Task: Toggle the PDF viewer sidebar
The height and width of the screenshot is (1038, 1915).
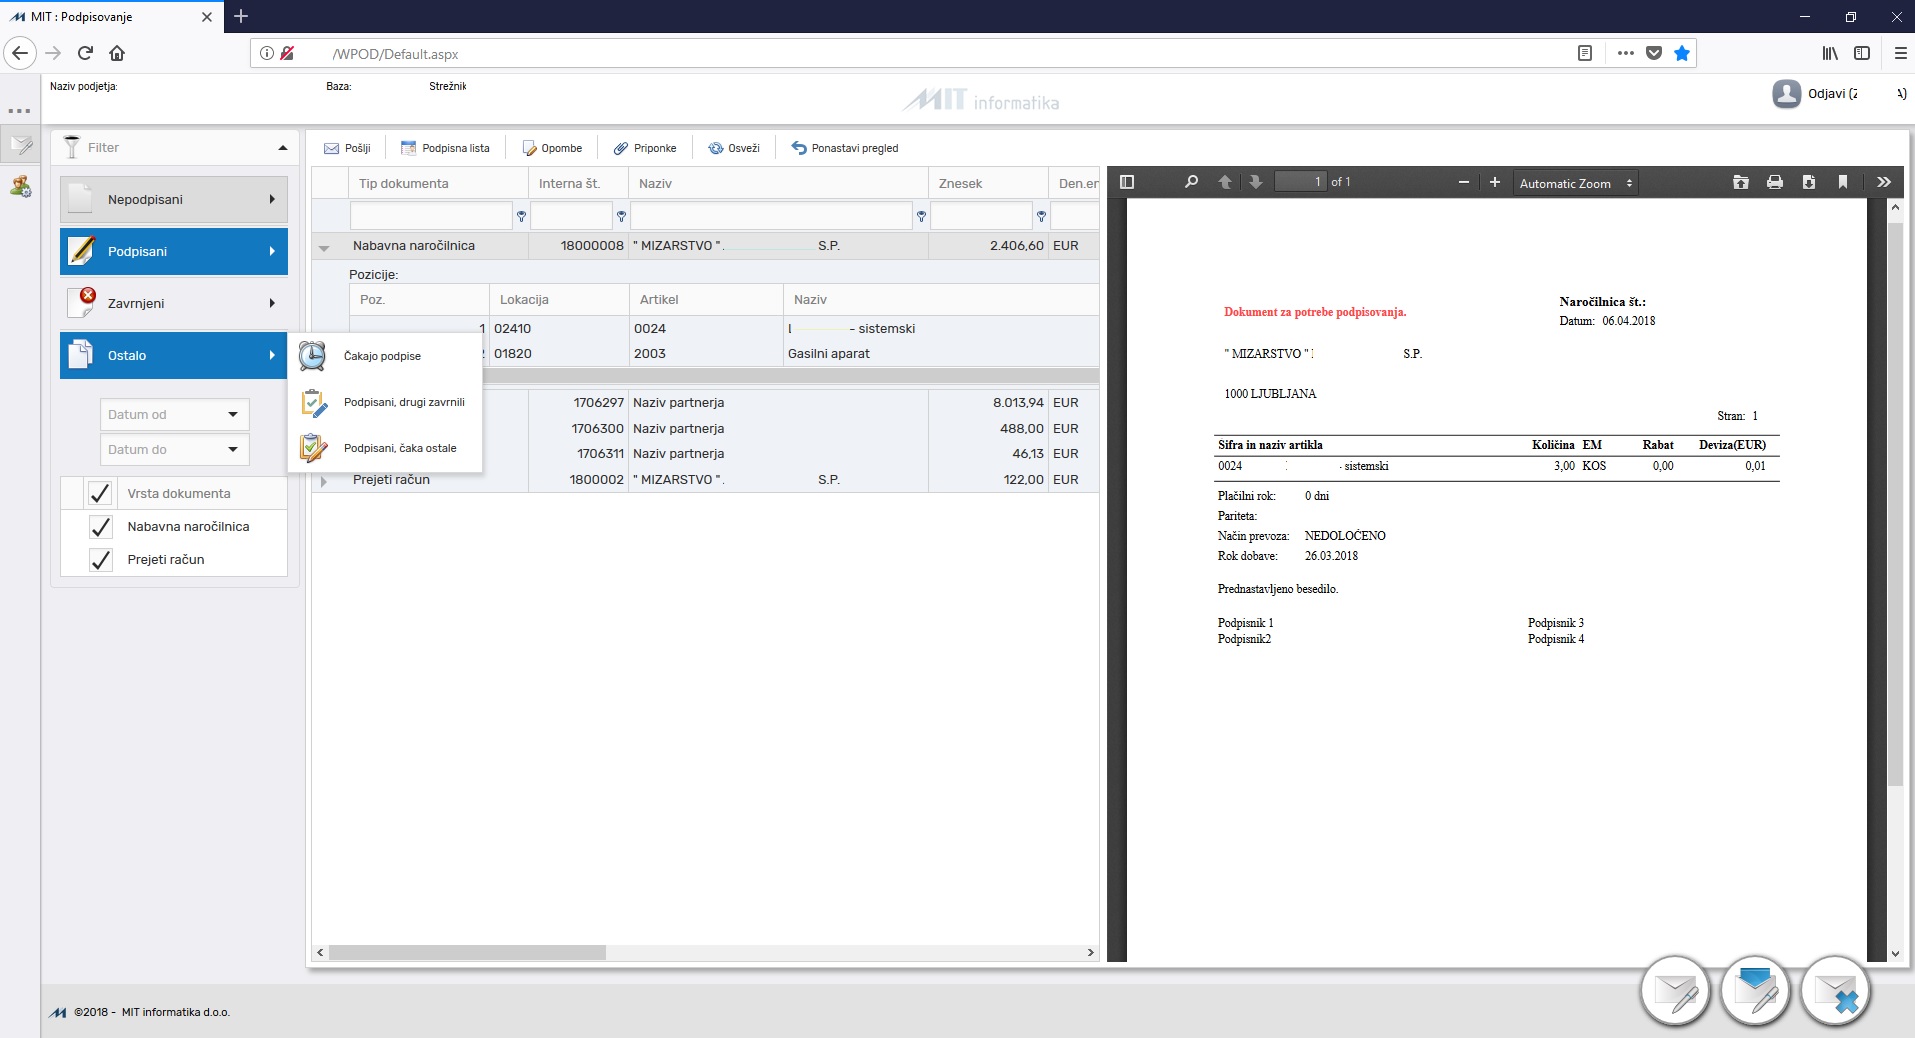Action: click(x=1127, y=182)
